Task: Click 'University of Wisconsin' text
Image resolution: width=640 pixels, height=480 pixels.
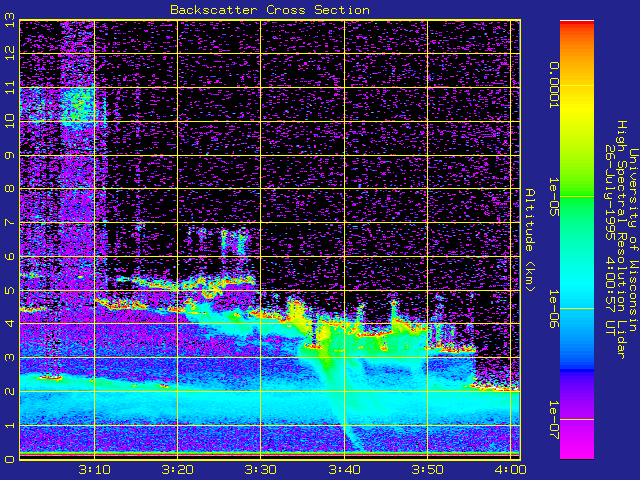Action: [x=633, y=240]
